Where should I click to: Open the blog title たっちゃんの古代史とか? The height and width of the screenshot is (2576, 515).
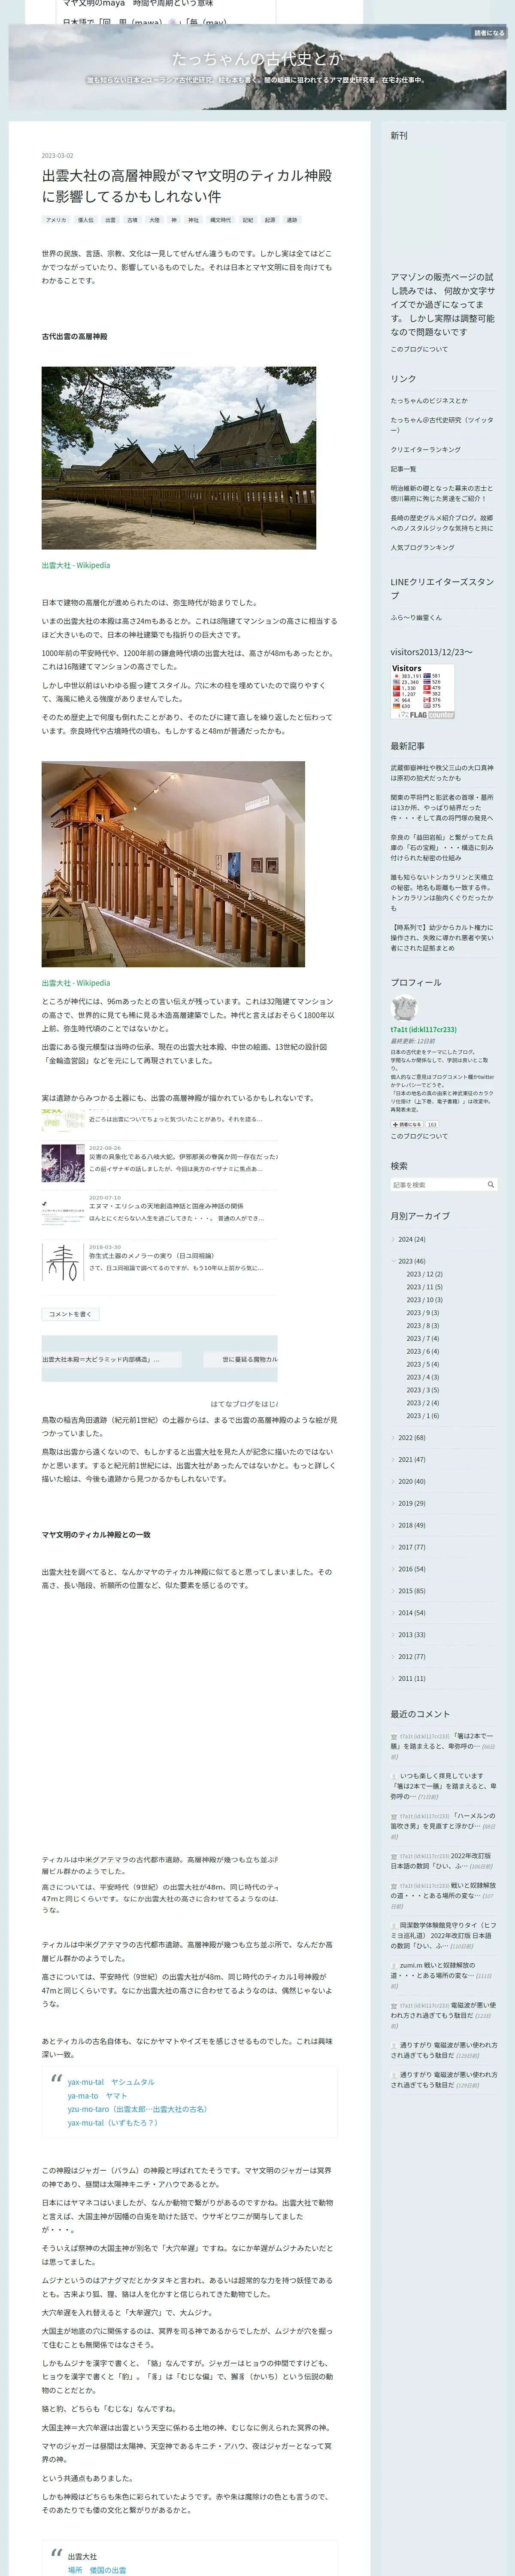[x=257, y=59]
